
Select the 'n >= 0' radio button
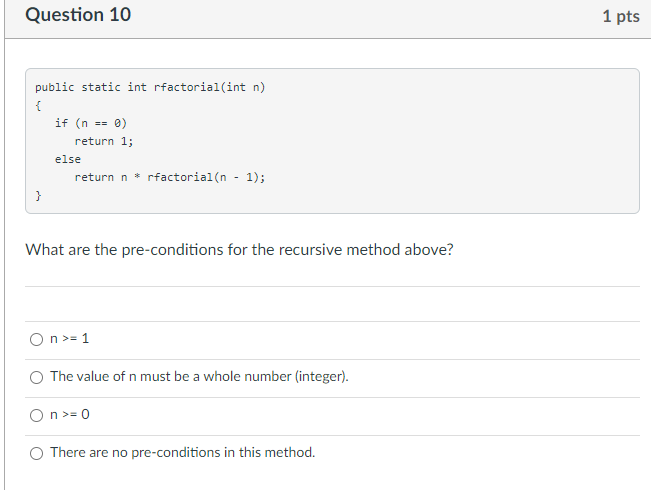[37, 415]
